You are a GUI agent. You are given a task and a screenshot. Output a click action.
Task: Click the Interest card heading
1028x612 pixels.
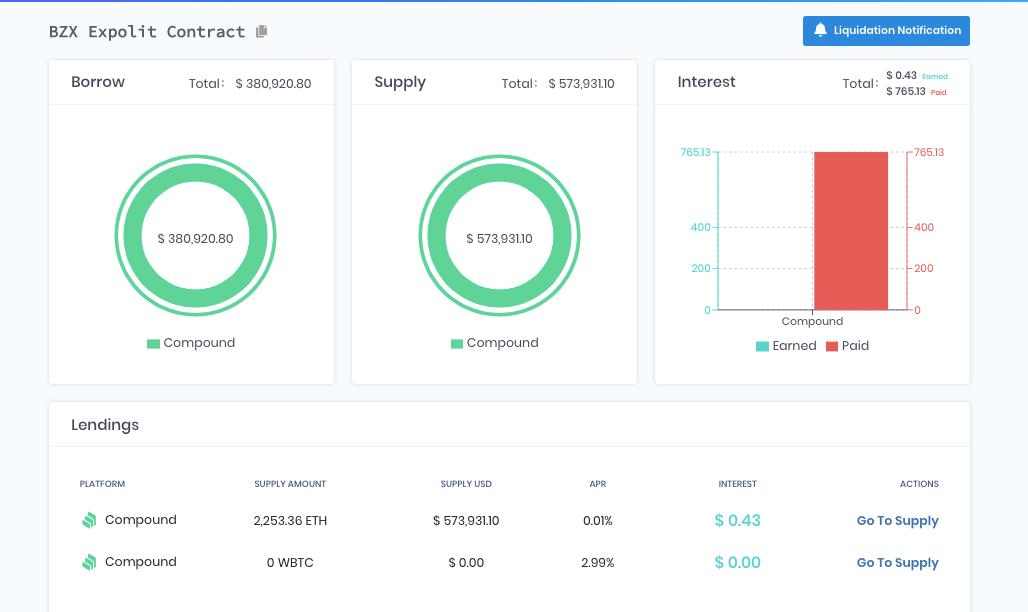[706, 82]
